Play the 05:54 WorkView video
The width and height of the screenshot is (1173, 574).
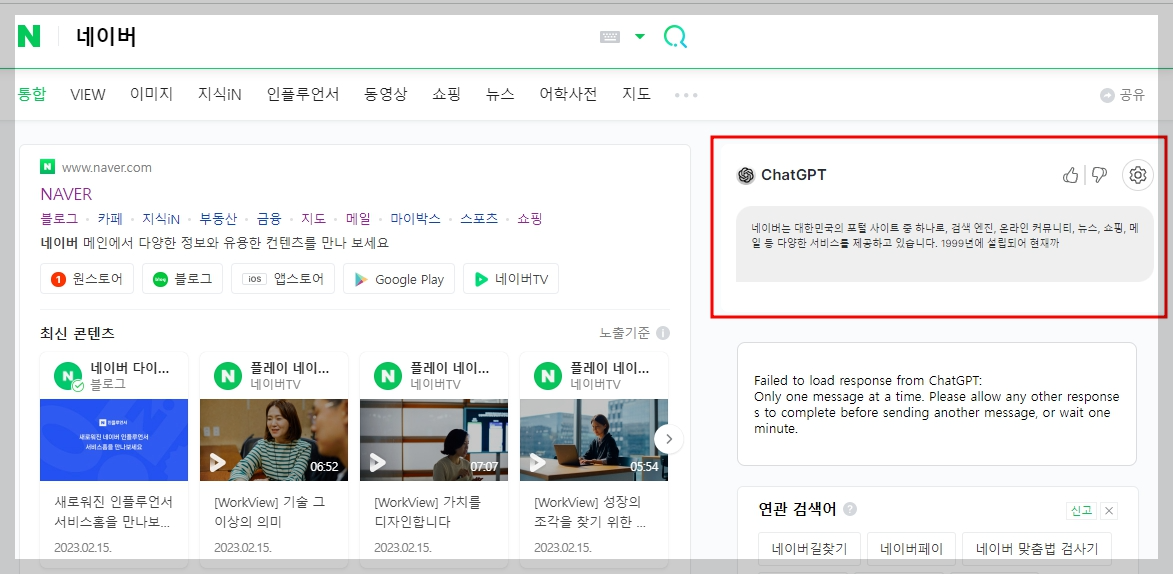(594, 439)
